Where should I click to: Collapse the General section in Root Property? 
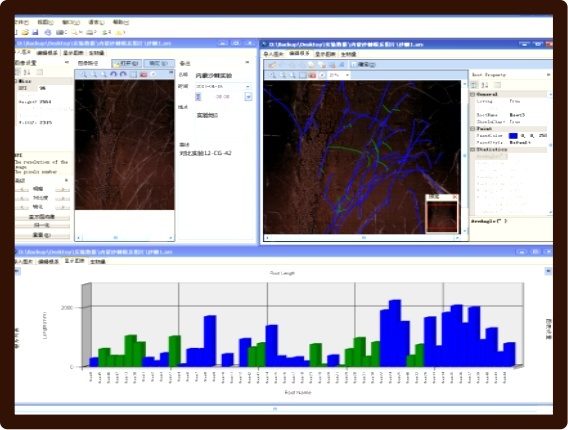(x=472, y=94)
